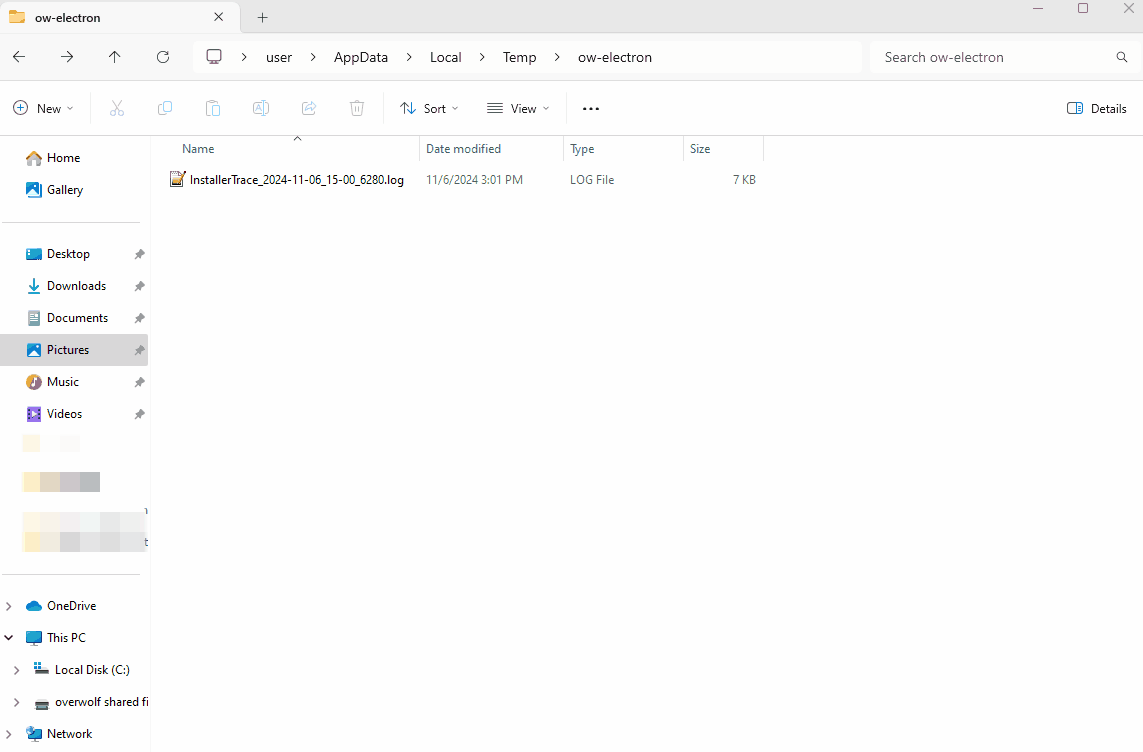Navigate to AppData in breadcrumb
The height and width of the screenshot is (752, 1143).
tap(361, 58)
